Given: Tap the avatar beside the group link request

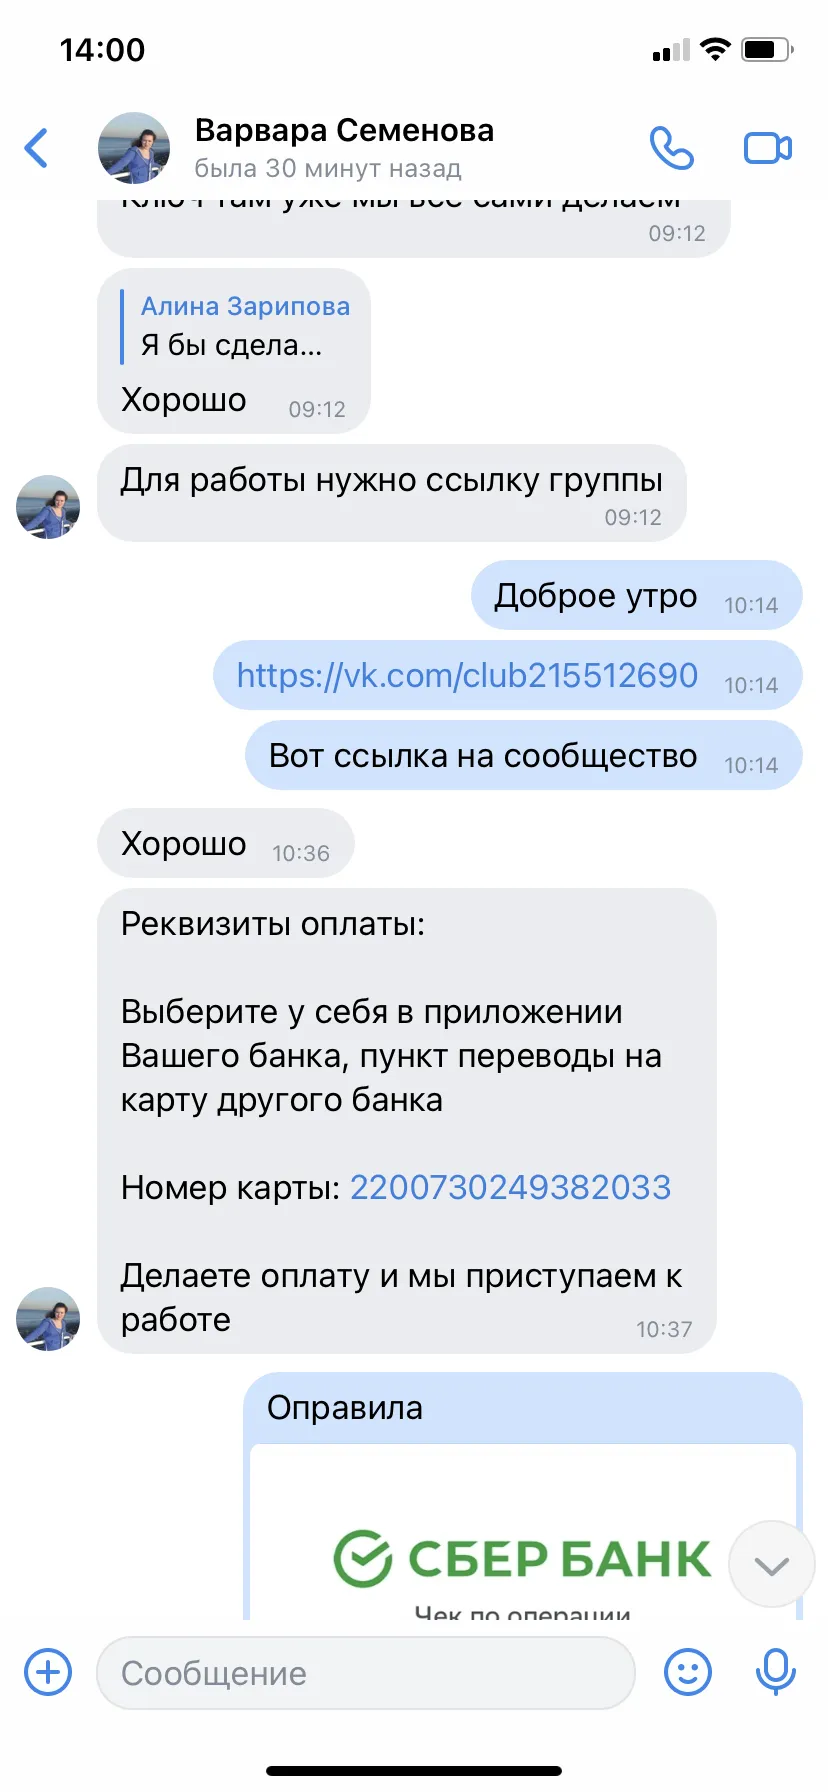Looking at the screenshot, I should coord(48,507).
